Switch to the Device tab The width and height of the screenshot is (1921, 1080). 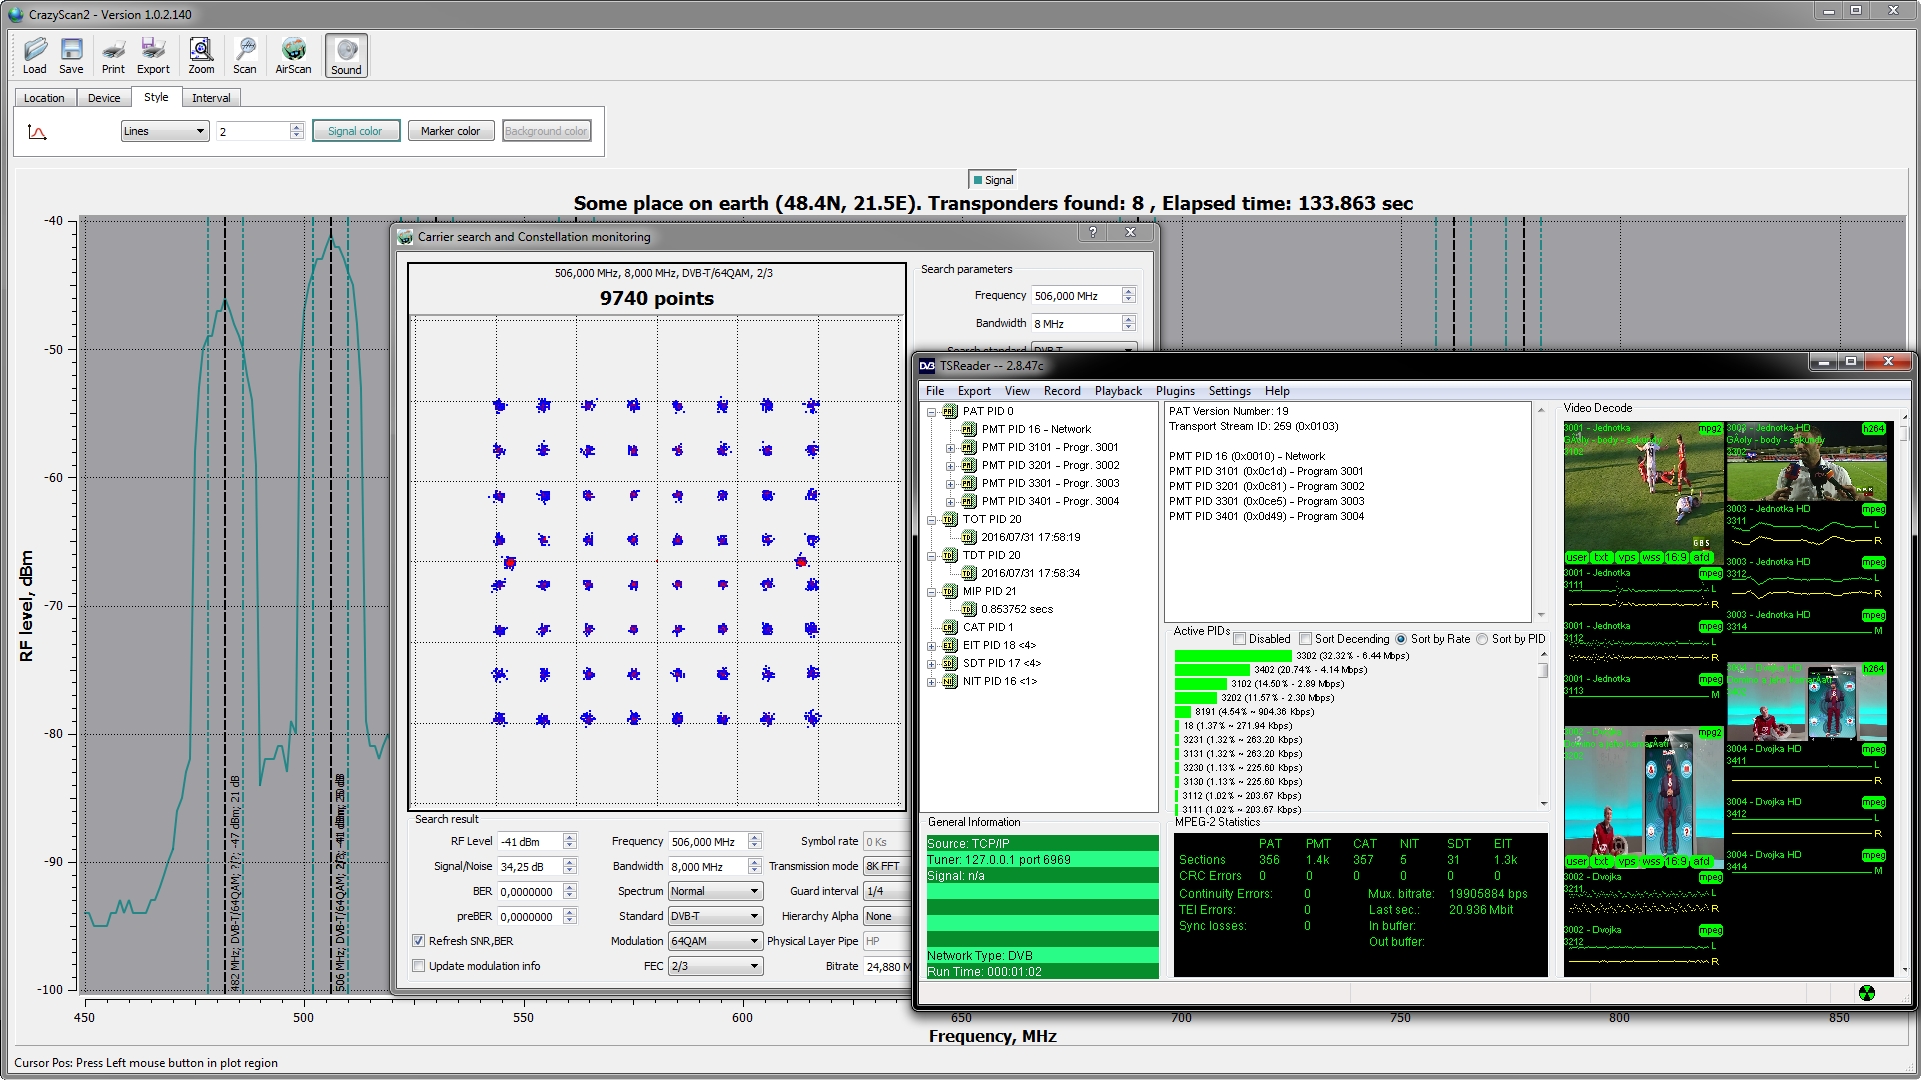click(104, 98)
